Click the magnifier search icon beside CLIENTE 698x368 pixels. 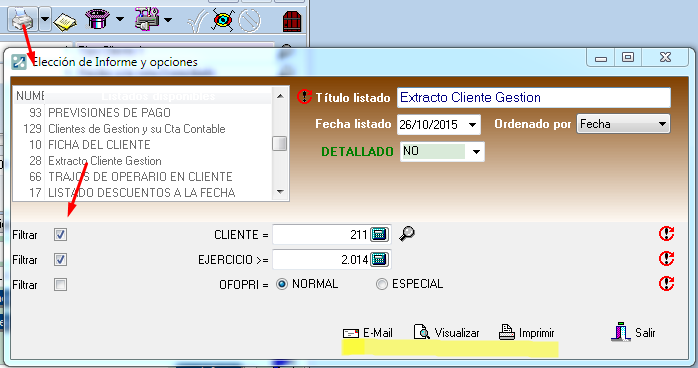click(x=407, y=234)
